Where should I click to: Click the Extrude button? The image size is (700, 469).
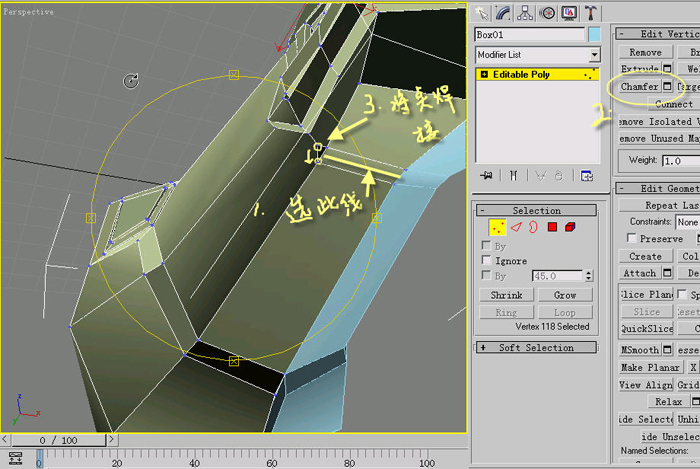coord(640,69)
